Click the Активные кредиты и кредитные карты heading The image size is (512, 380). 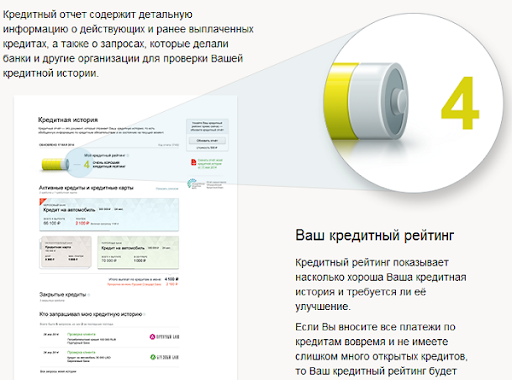click(86, 188)
